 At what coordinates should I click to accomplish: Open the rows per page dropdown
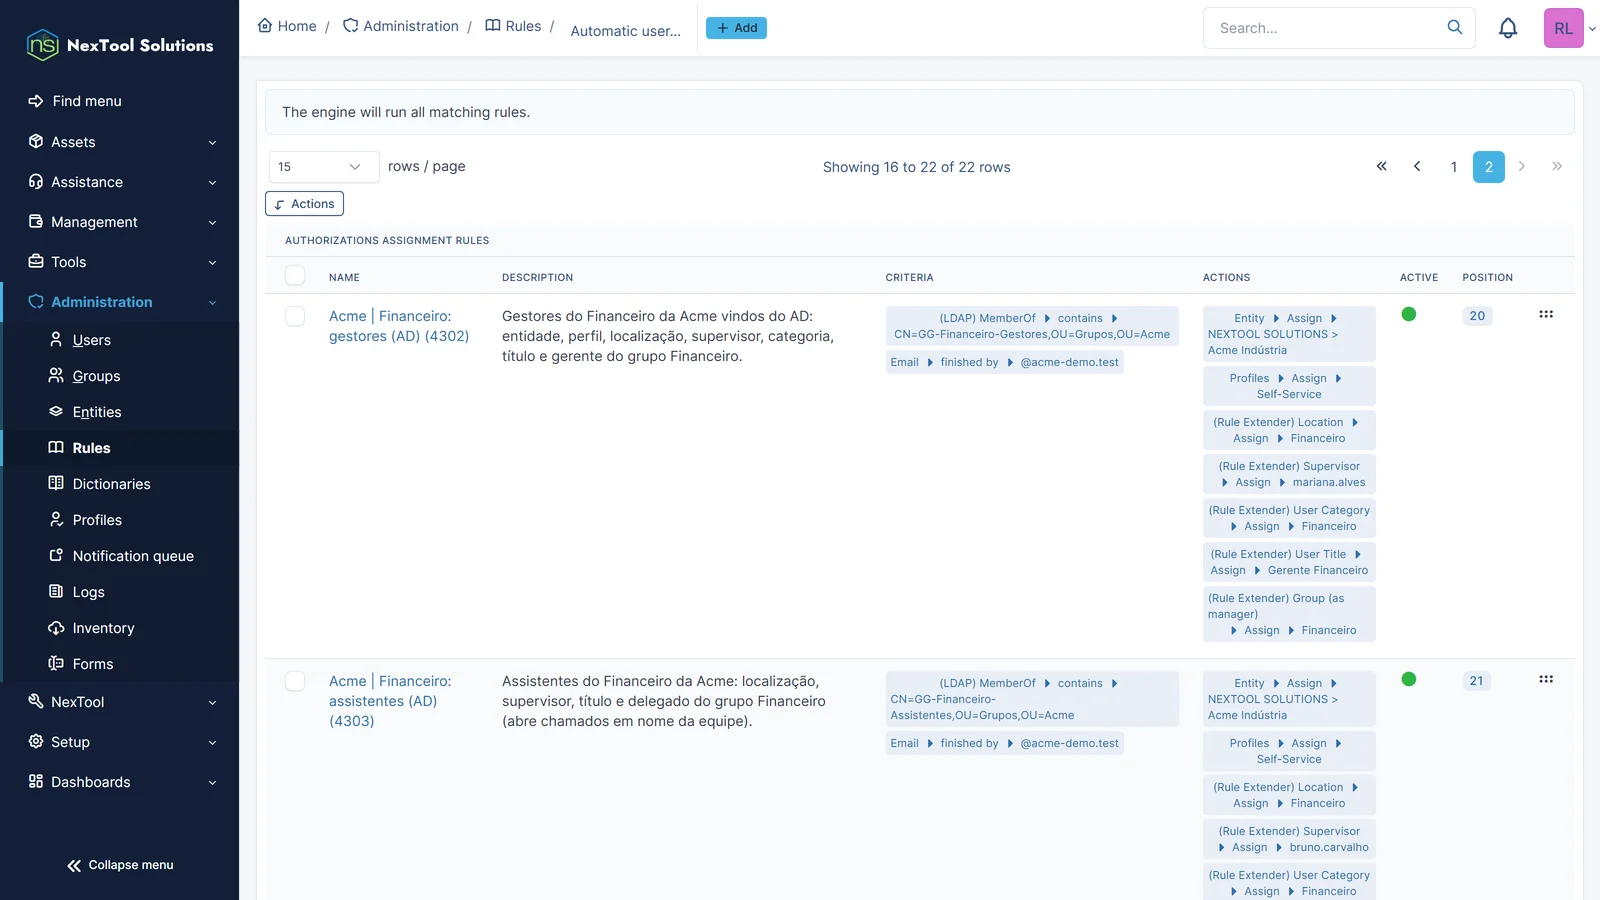click(324, 167)
